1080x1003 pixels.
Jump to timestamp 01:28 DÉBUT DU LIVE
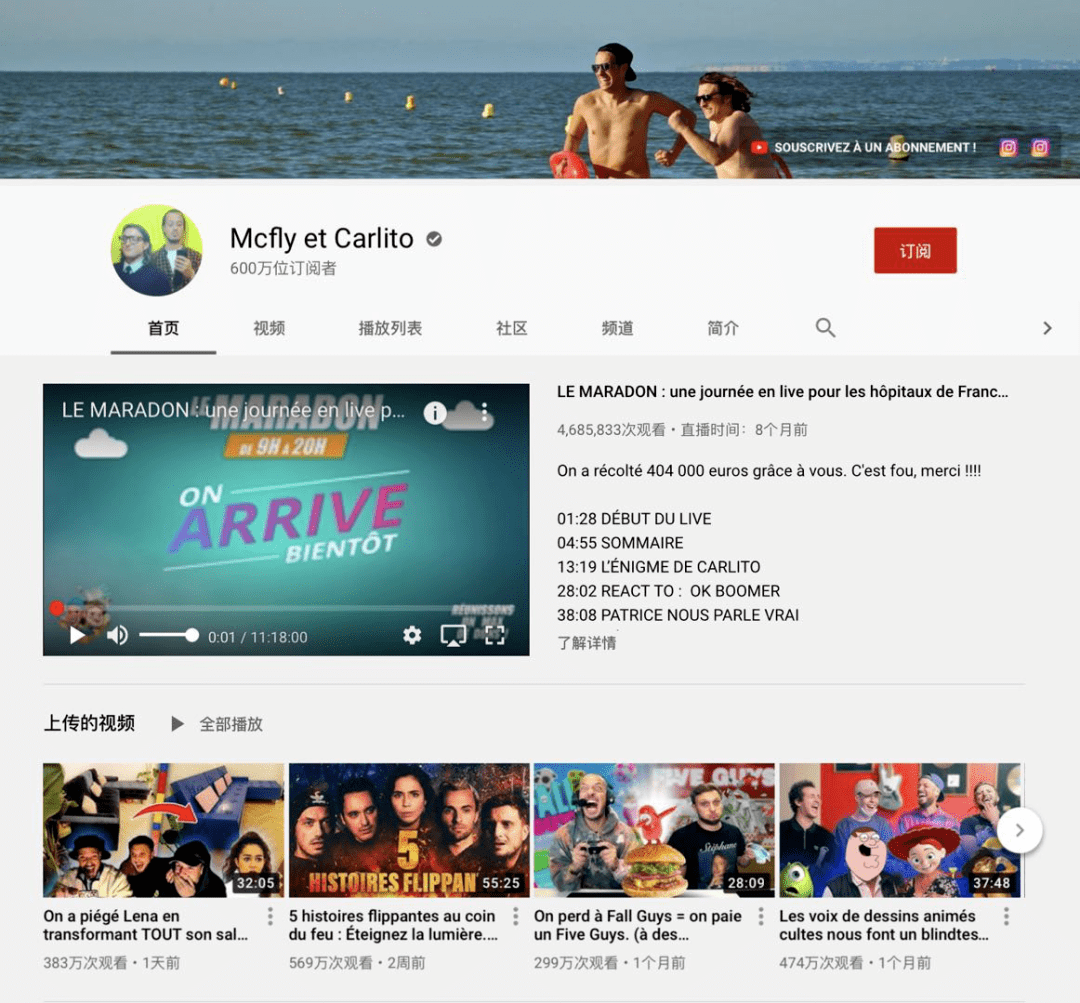coord(634,519)
